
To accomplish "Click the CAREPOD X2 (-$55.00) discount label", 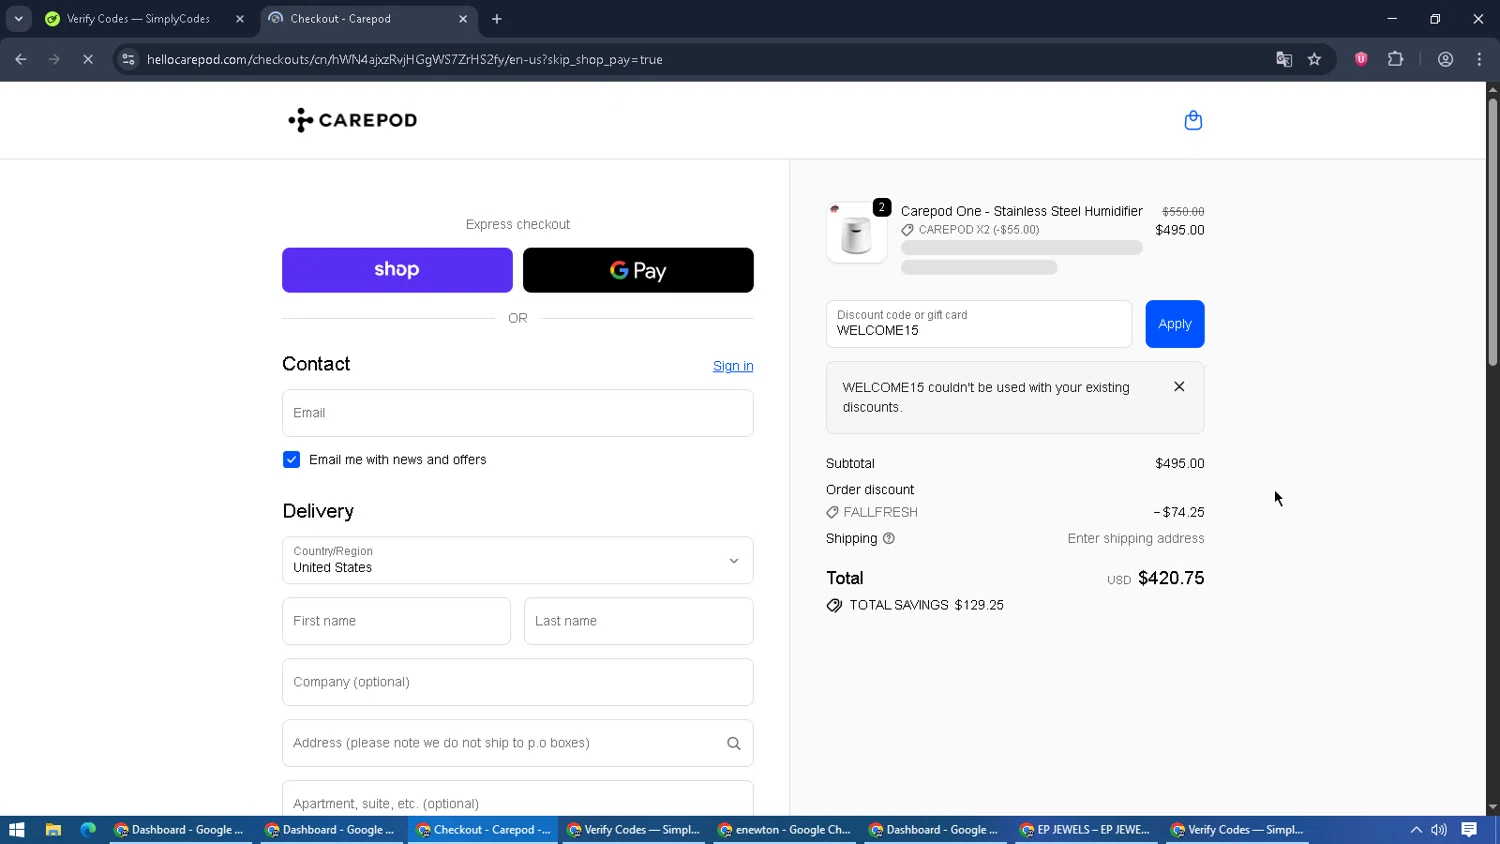I will tap(970, 230).
